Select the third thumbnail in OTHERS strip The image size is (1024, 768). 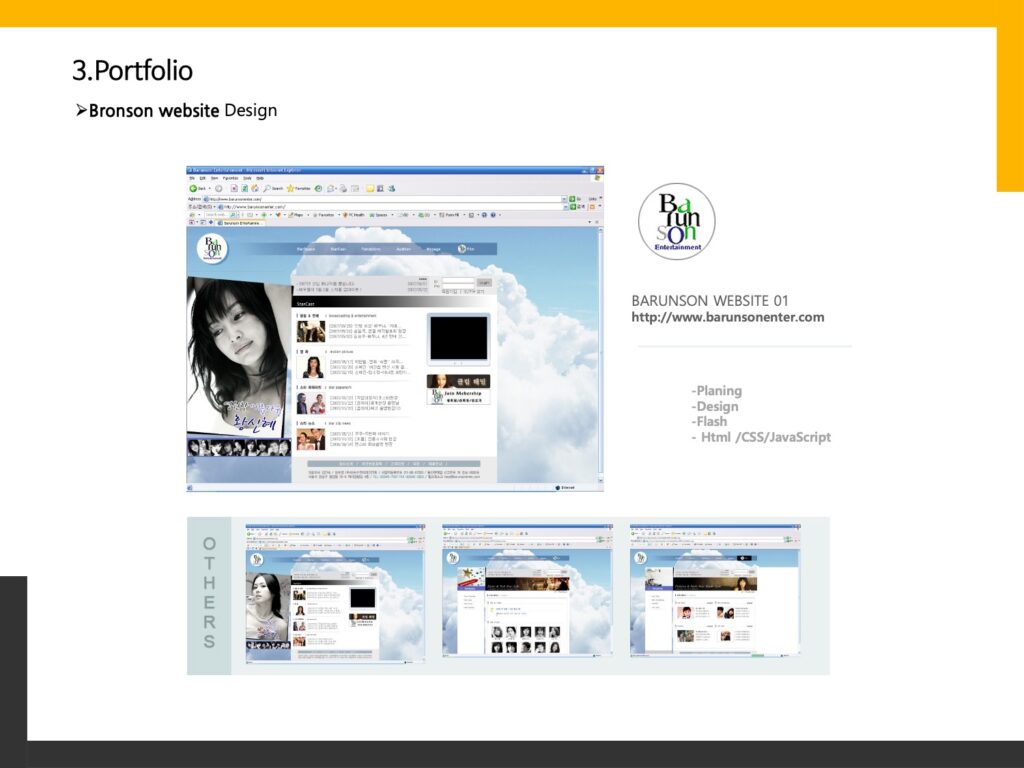[714, 591]
